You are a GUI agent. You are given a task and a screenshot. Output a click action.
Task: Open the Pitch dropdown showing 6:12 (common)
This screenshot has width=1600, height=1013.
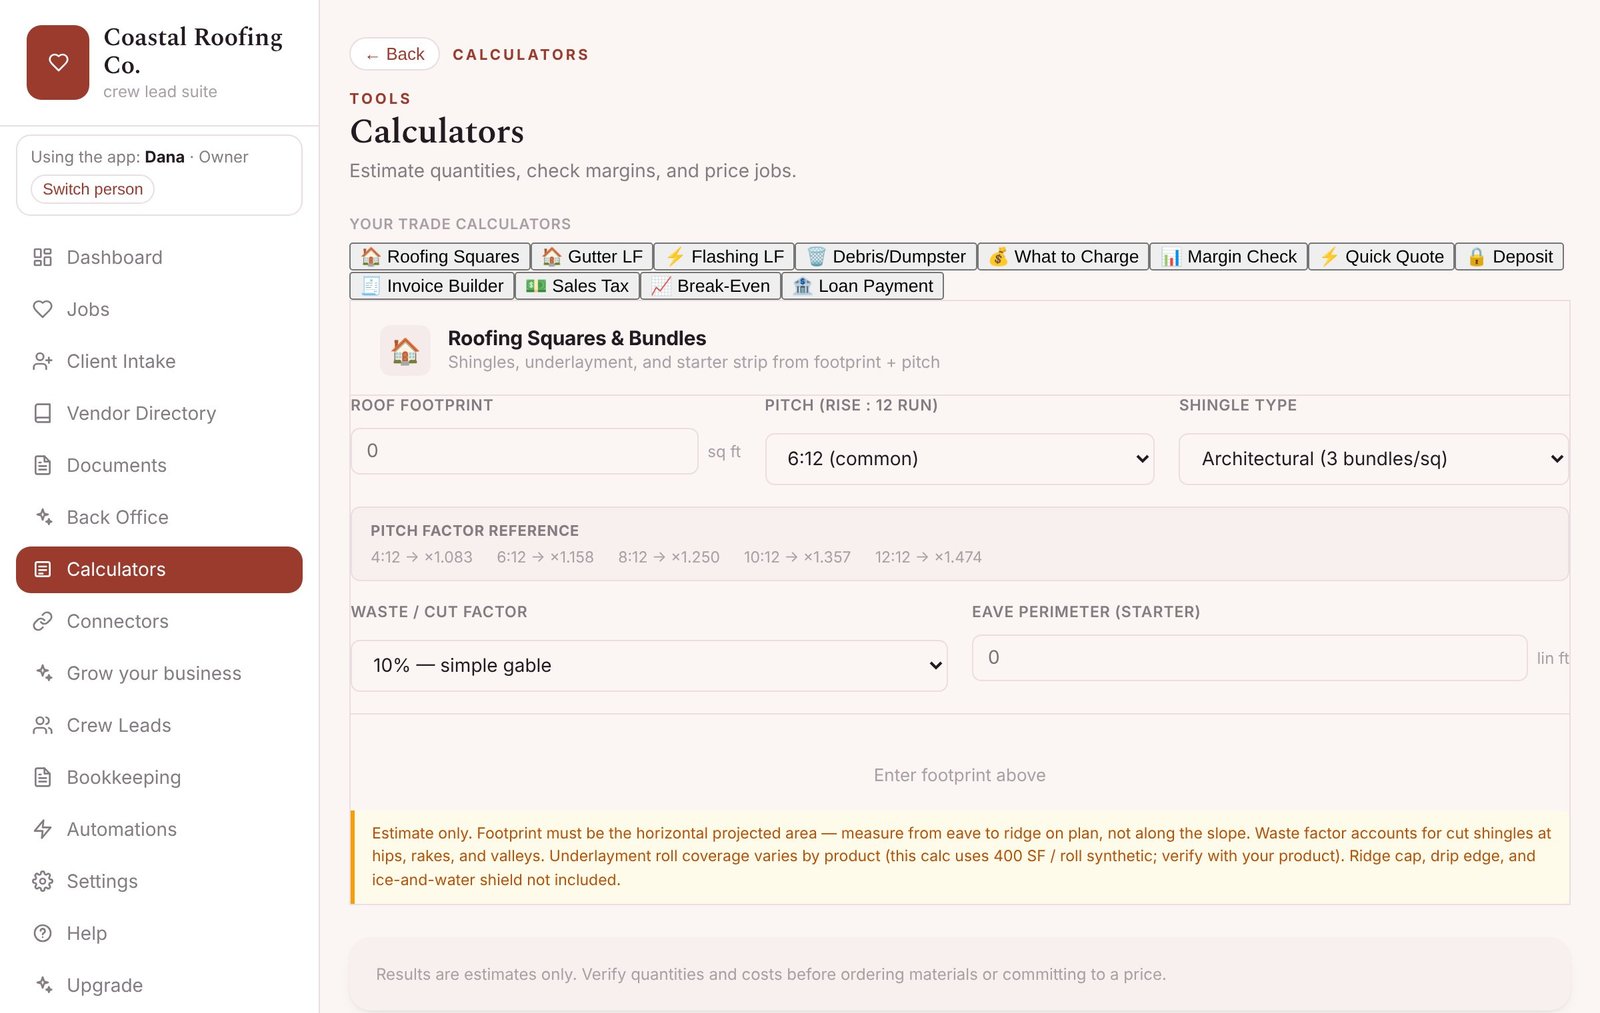click(x=959, y=459)
